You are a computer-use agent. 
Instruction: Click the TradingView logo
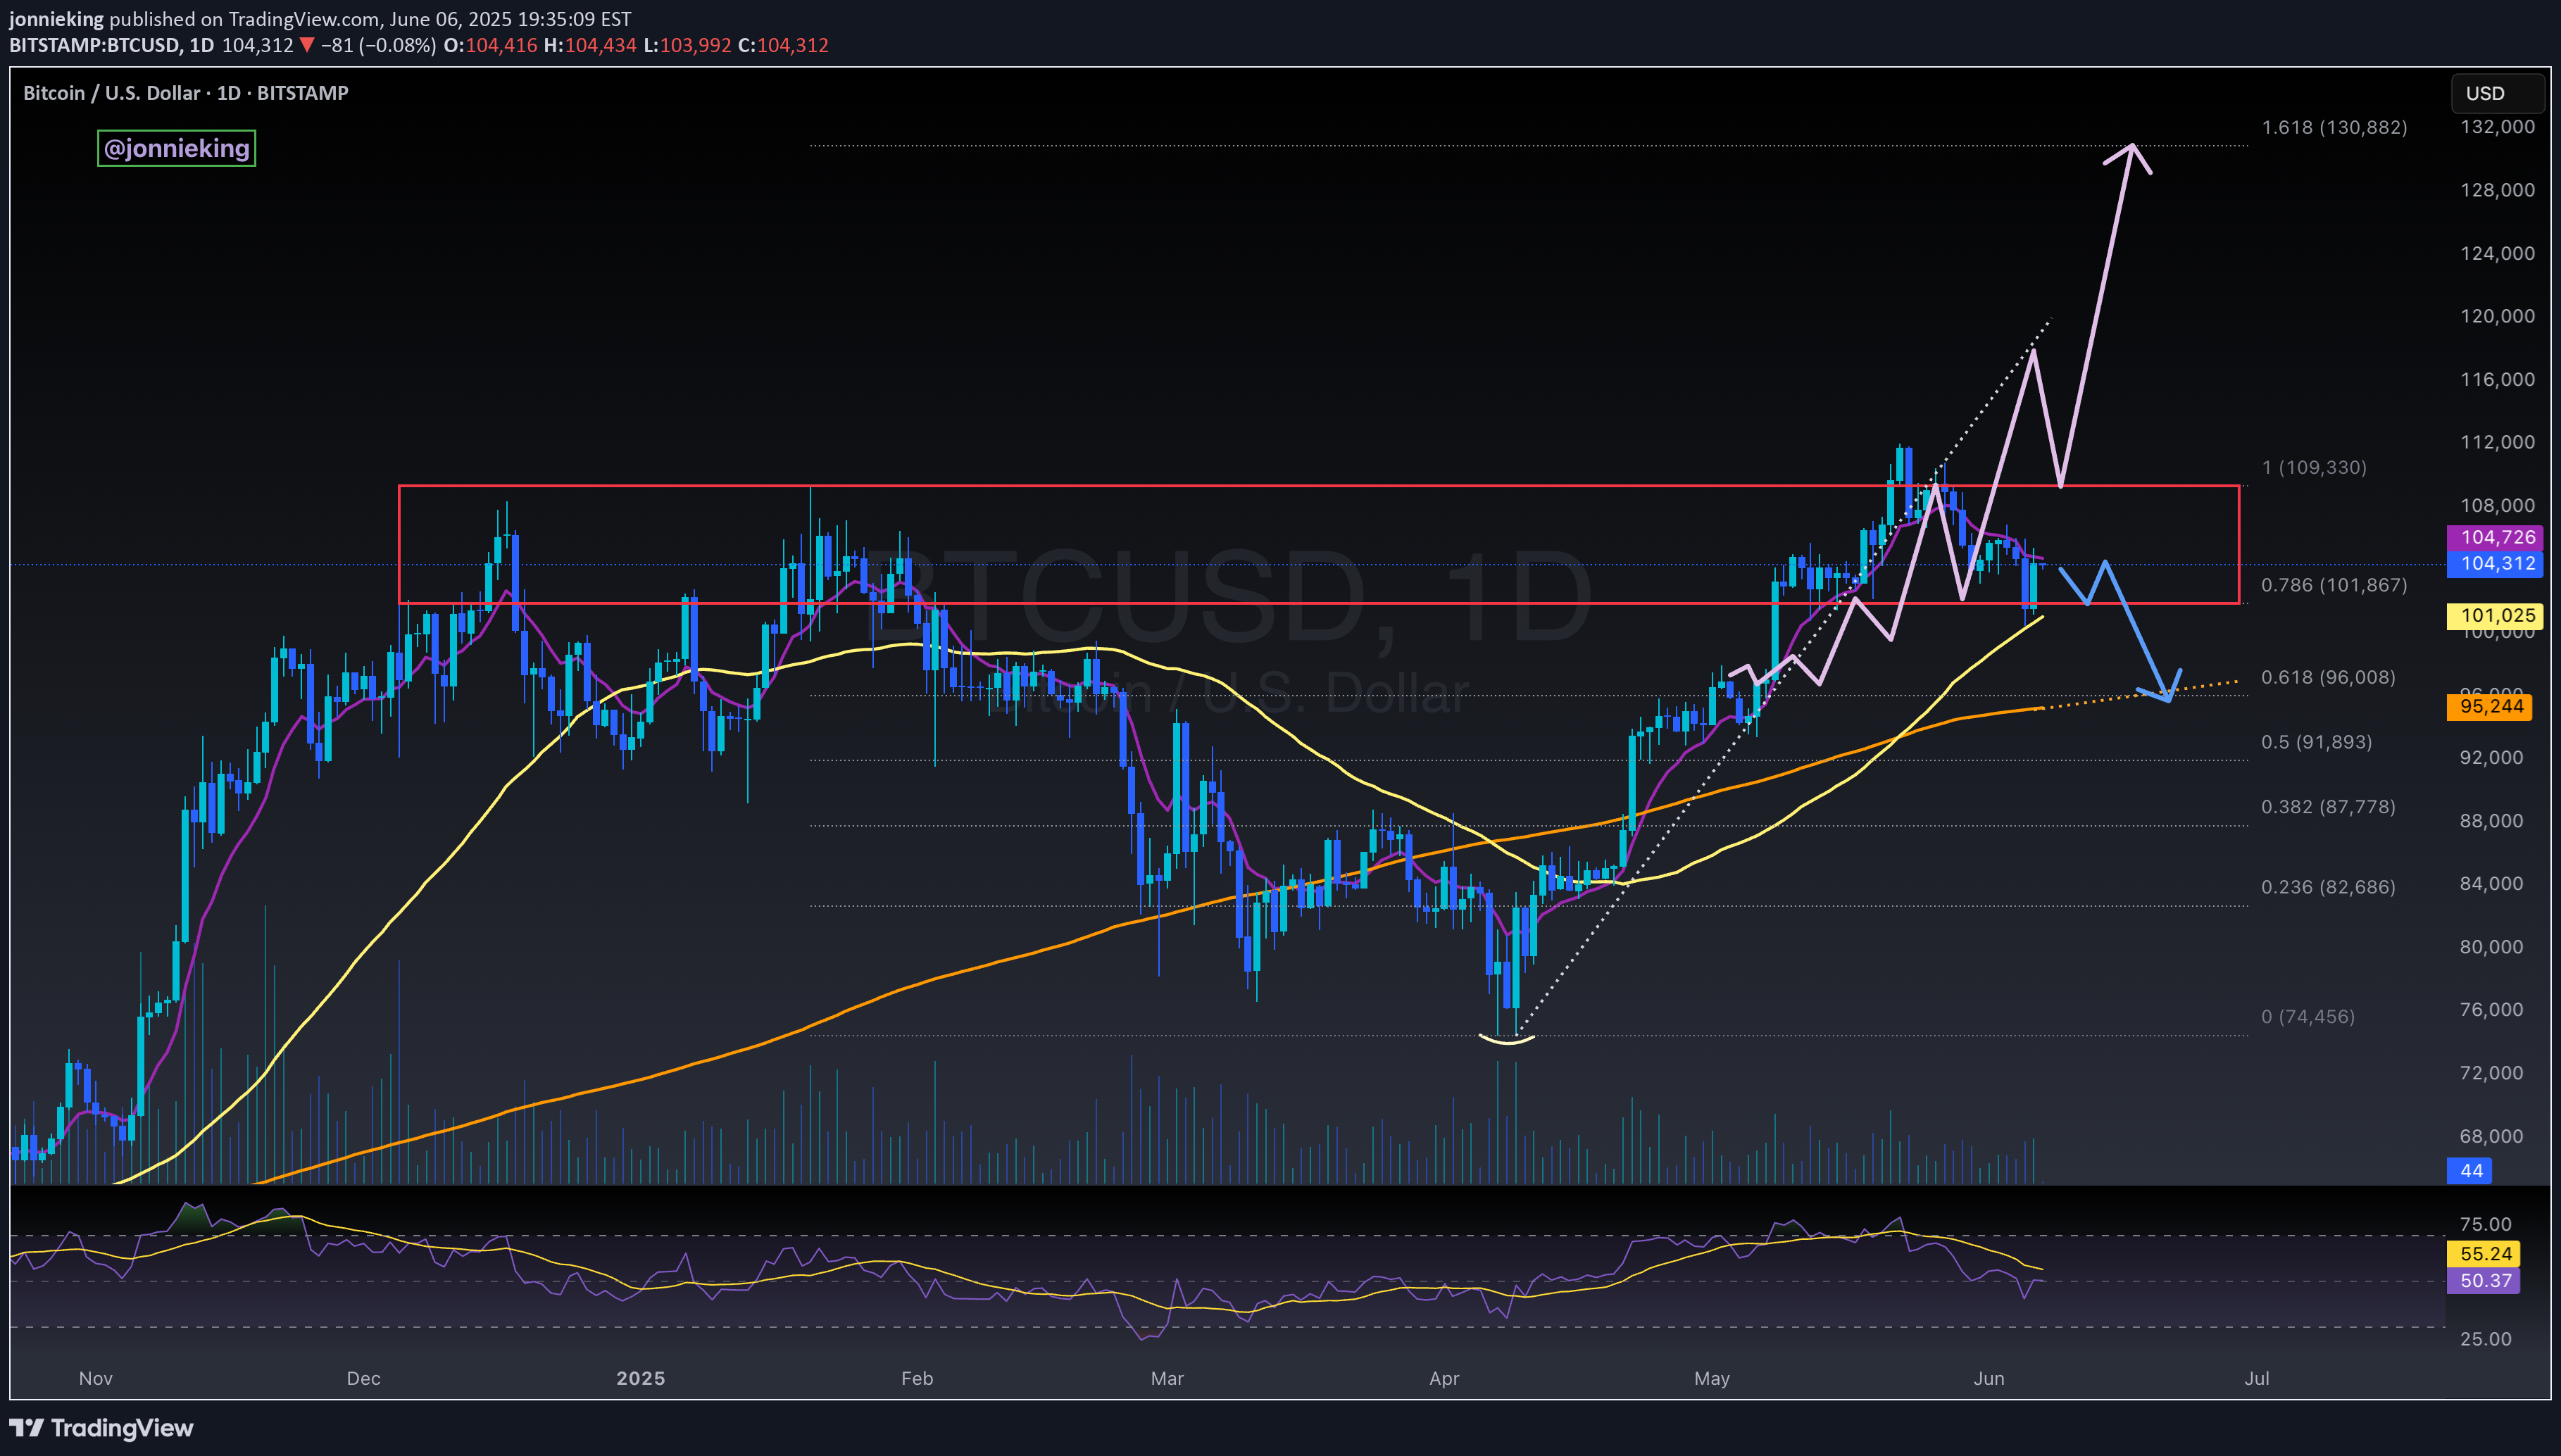(x=101, y=1428)
